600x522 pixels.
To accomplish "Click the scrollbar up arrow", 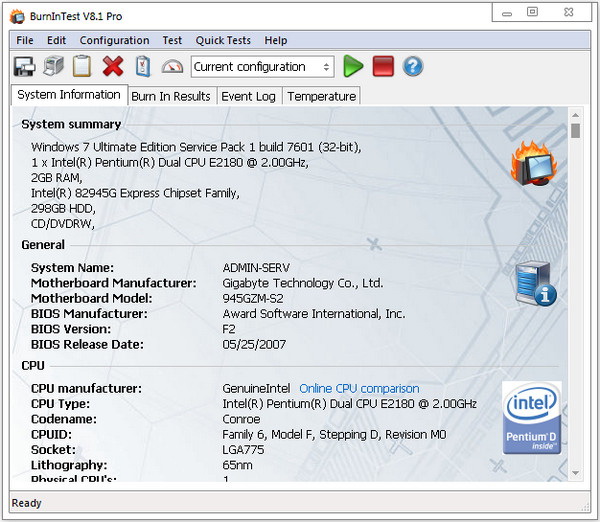I will tap(576, 114).
